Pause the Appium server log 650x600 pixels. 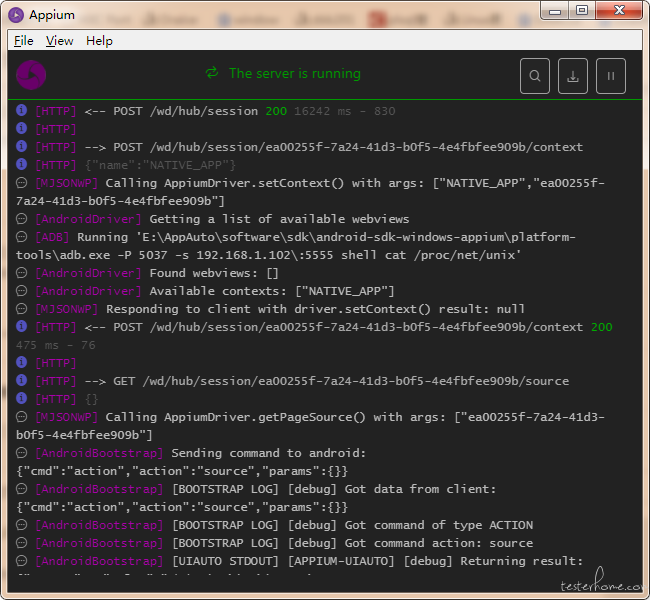tap(611, 76)
